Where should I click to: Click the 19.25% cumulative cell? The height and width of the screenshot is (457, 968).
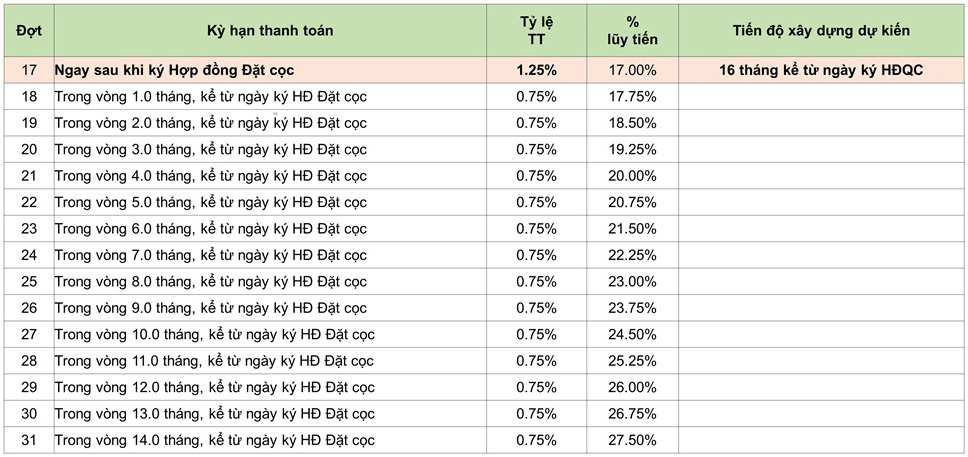[x=632, y=149]
